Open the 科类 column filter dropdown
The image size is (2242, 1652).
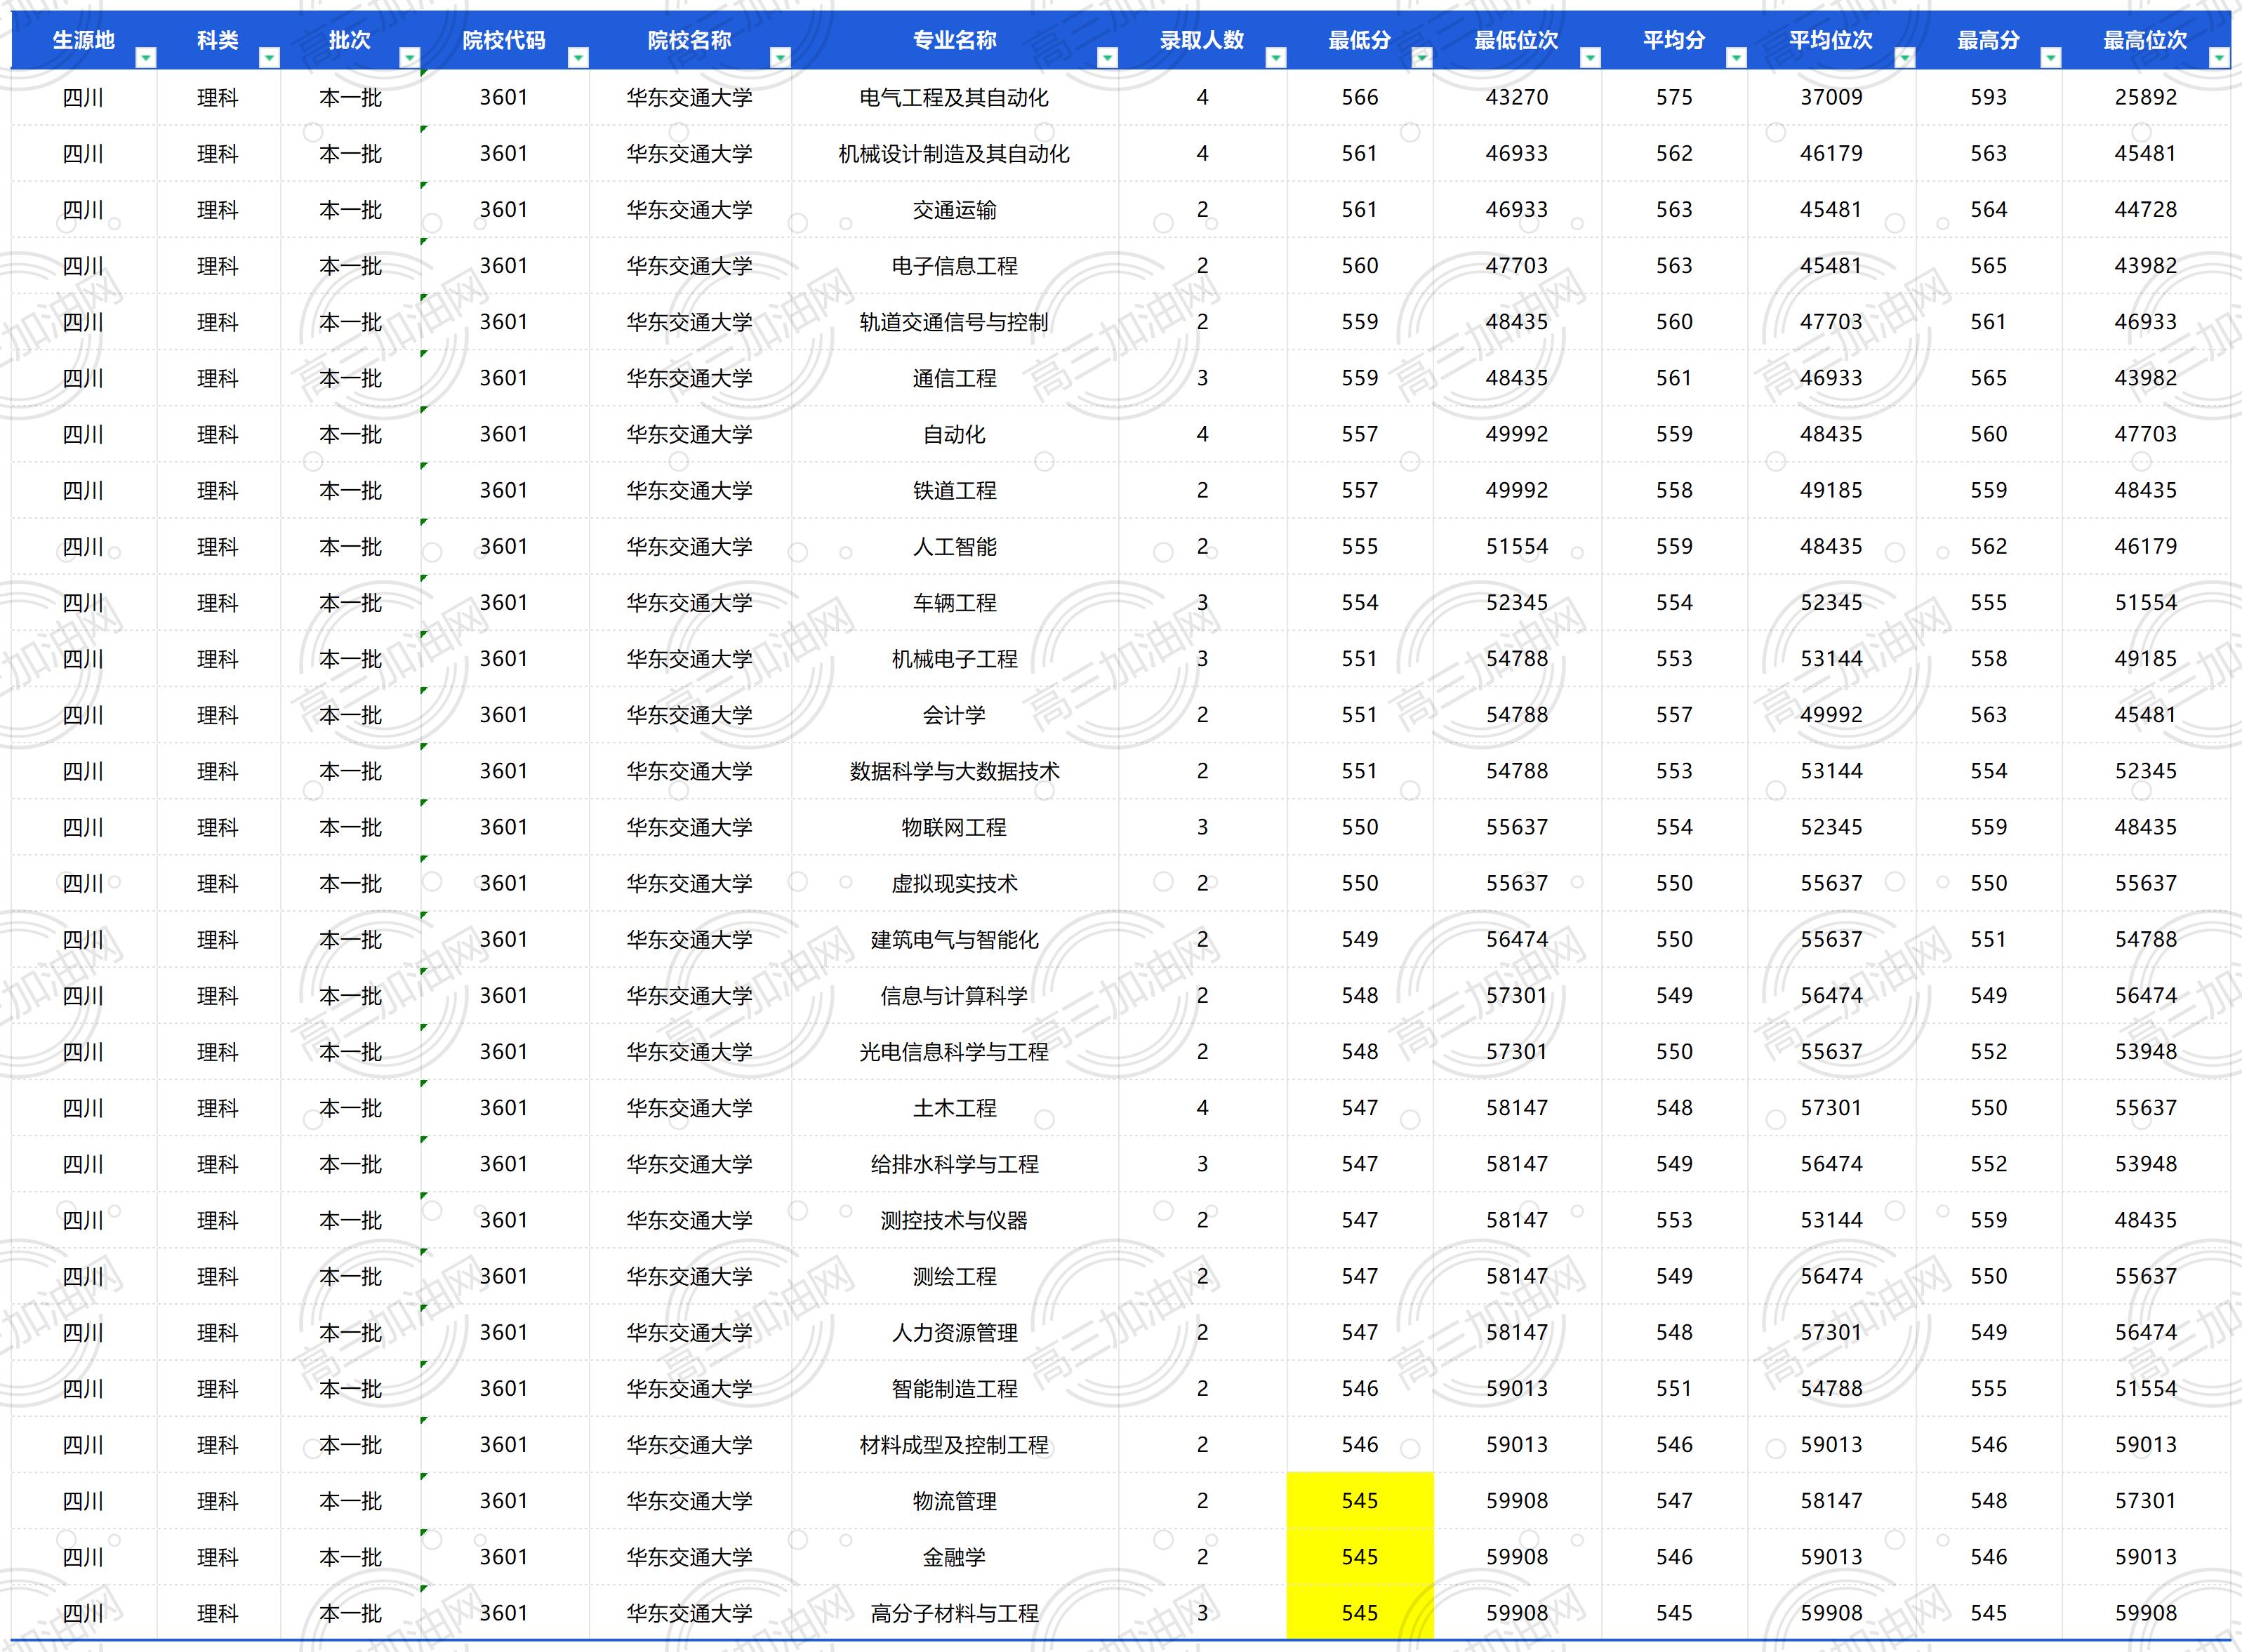[x=269, y=58]
